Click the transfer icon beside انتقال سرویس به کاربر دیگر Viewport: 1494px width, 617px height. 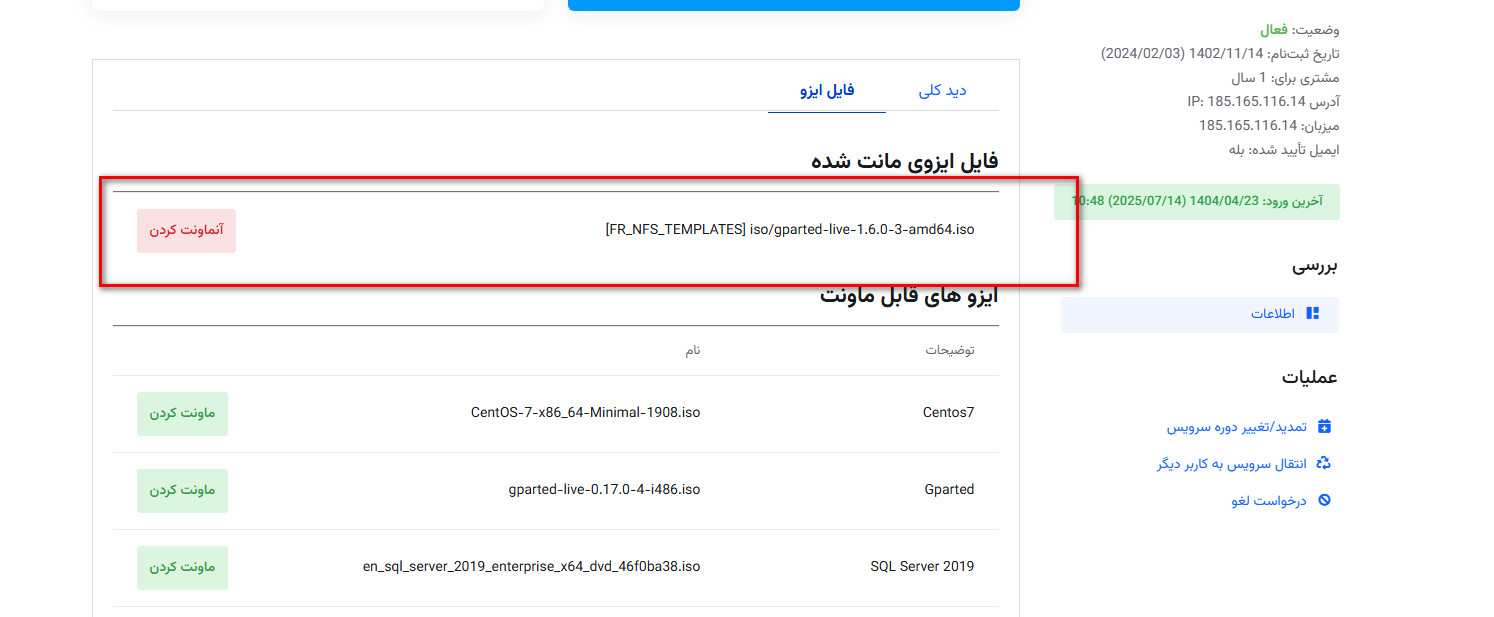(1325, 463)
